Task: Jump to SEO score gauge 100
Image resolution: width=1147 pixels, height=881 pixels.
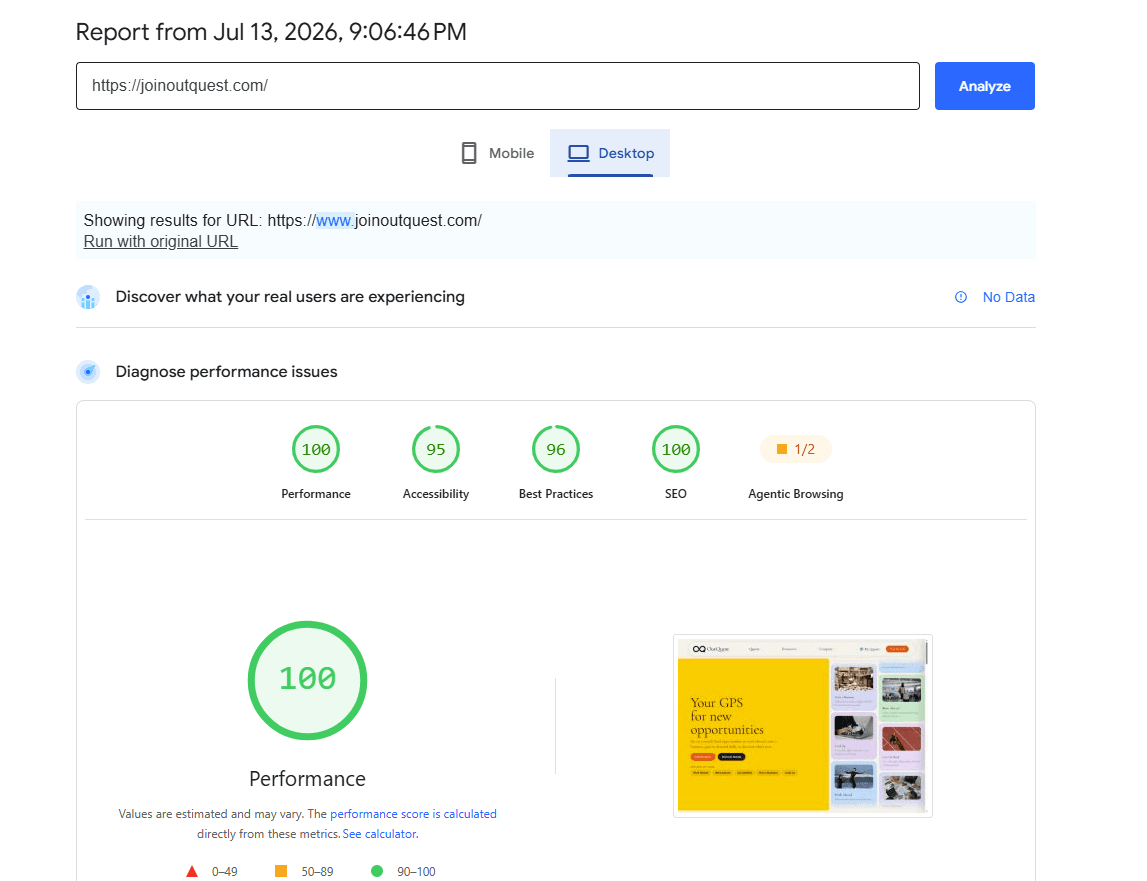Action: pos(676,449)
